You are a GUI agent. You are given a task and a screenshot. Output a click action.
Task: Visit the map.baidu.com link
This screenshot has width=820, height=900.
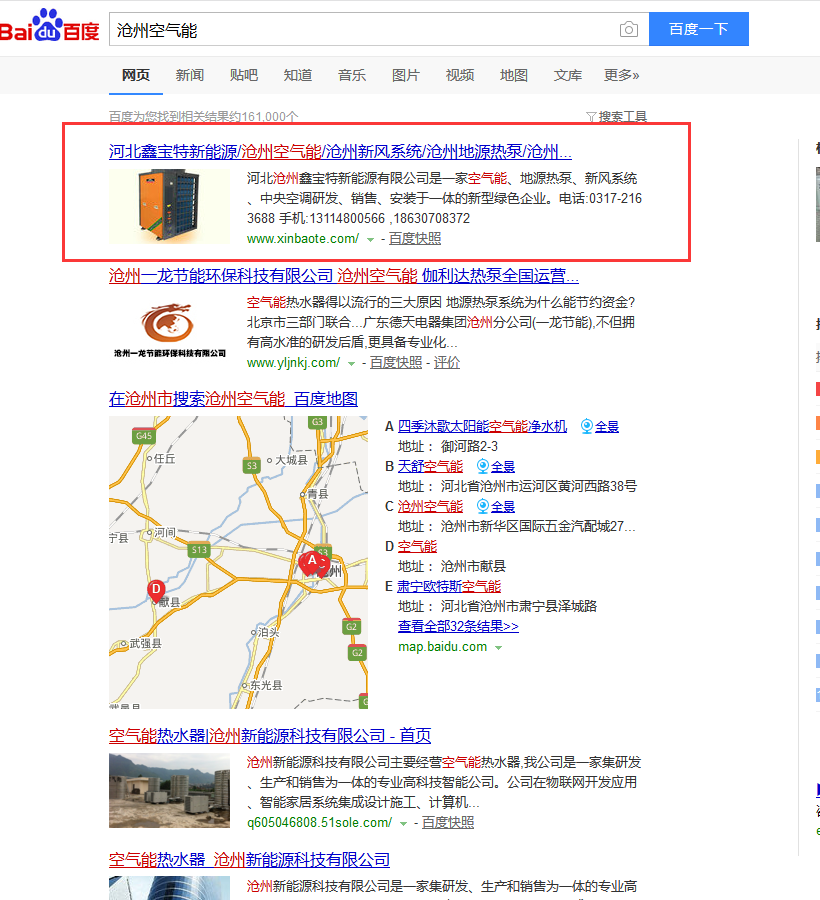coord(442,647)
